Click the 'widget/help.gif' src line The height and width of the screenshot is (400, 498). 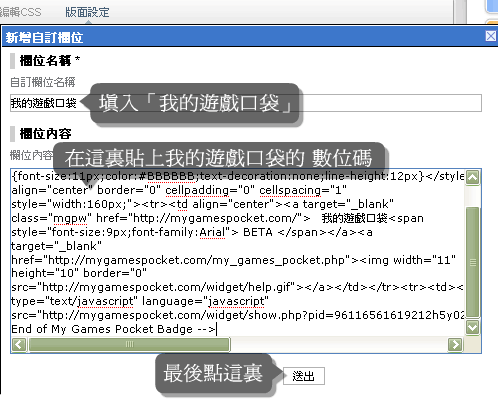point(237,287)
